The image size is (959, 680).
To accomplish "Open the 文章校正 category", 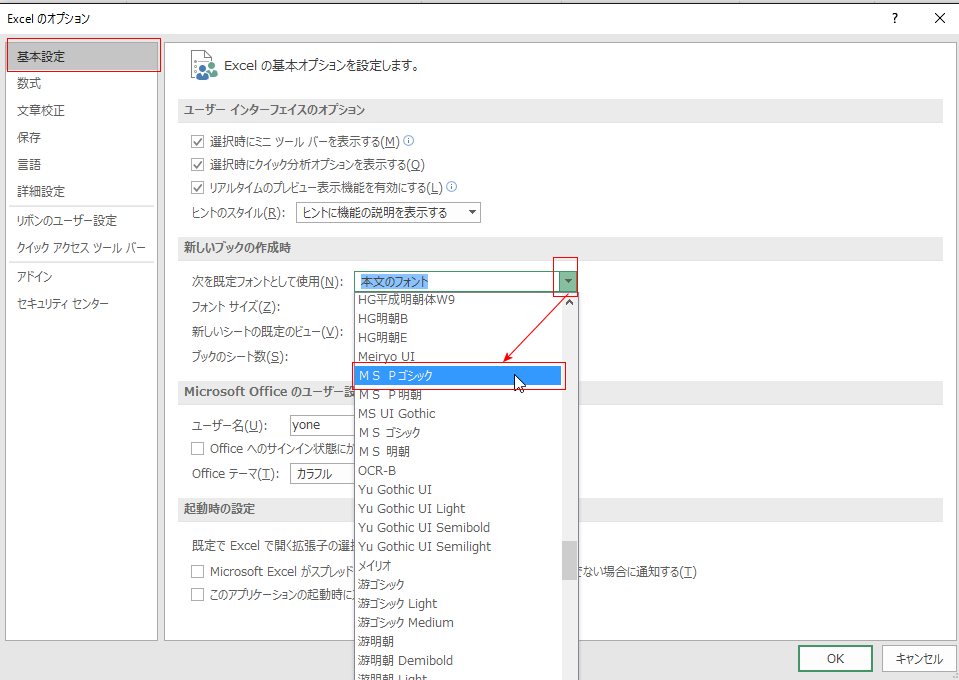I will (x=81, y=110).
